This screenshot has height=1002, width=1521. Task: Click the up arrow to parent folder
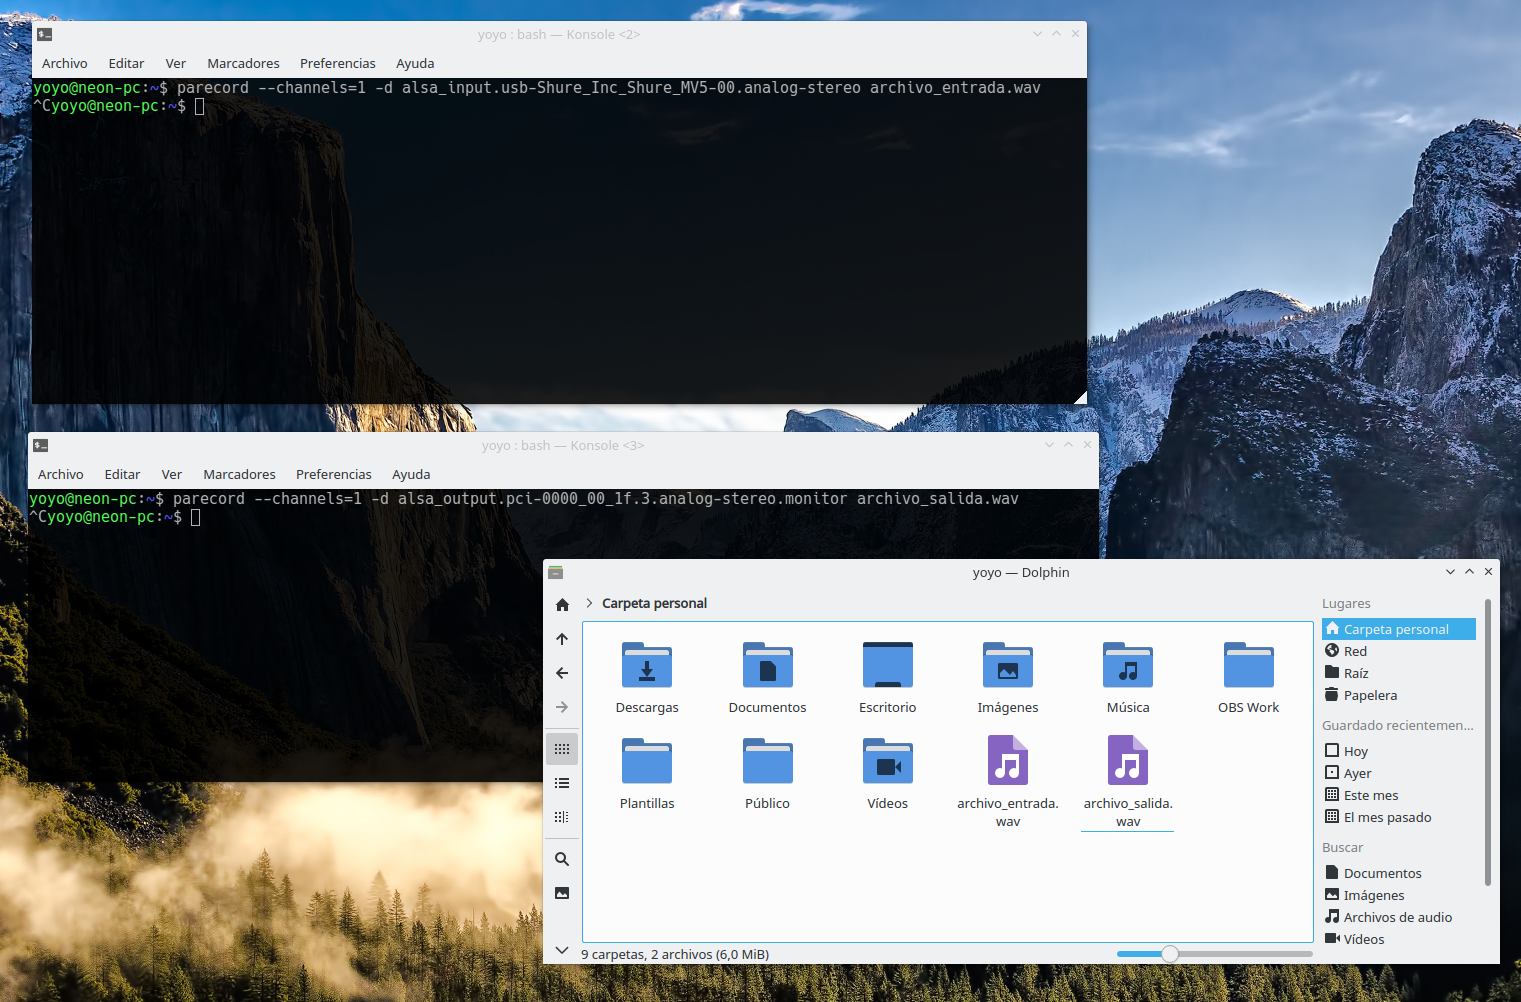click(562, 639)
